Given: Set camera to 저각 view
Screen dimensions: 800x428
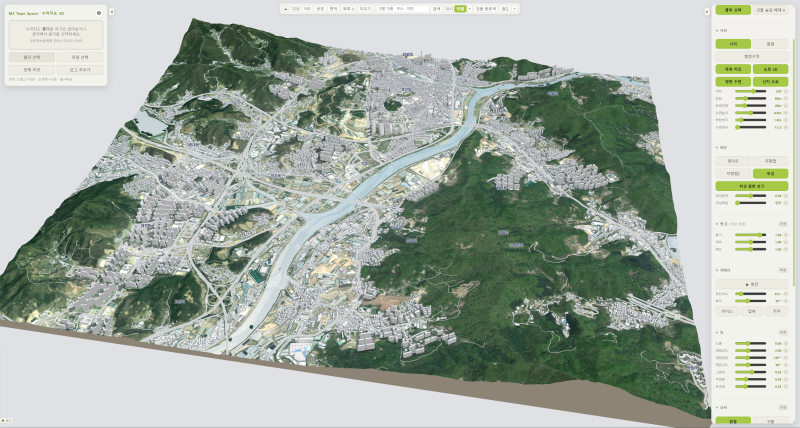Looking at the screenshot, I should coord(777,311).
